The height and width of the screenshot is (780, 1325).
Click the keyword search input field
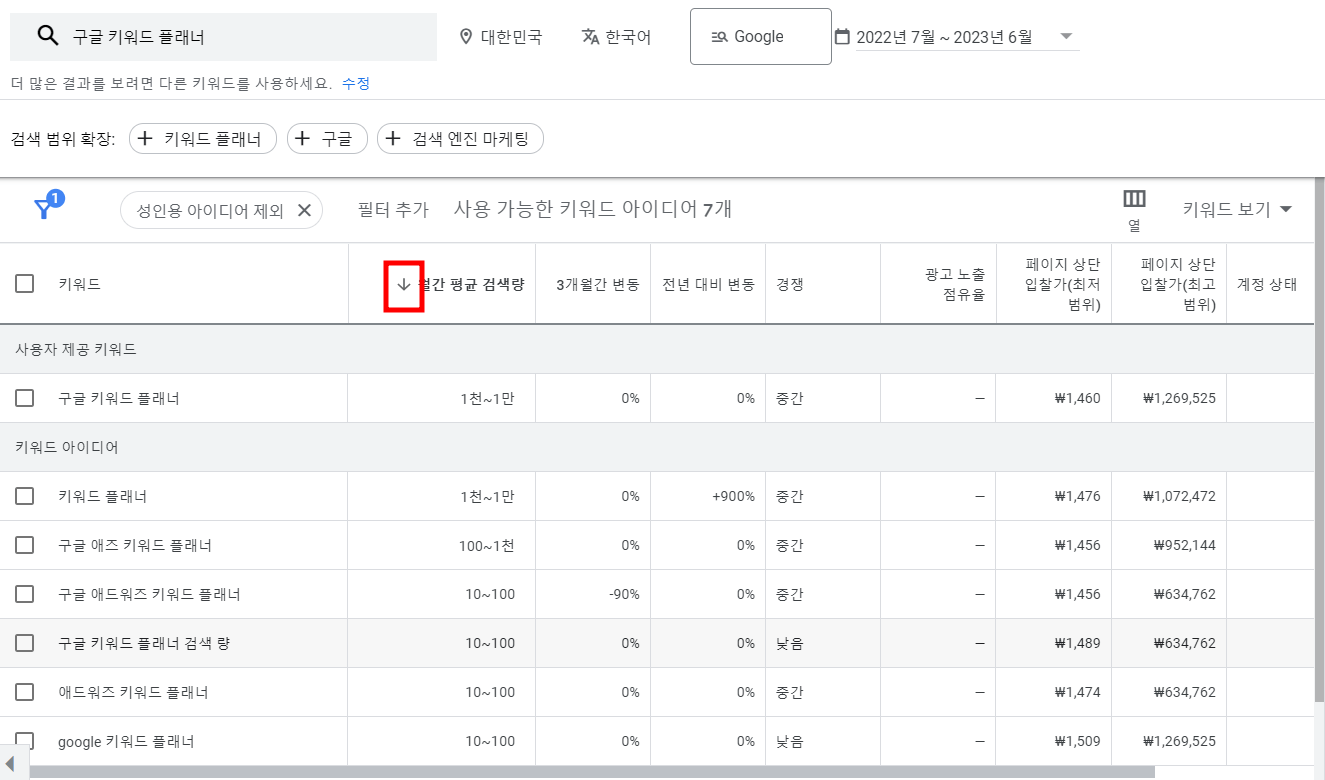(x=223, y=37)
